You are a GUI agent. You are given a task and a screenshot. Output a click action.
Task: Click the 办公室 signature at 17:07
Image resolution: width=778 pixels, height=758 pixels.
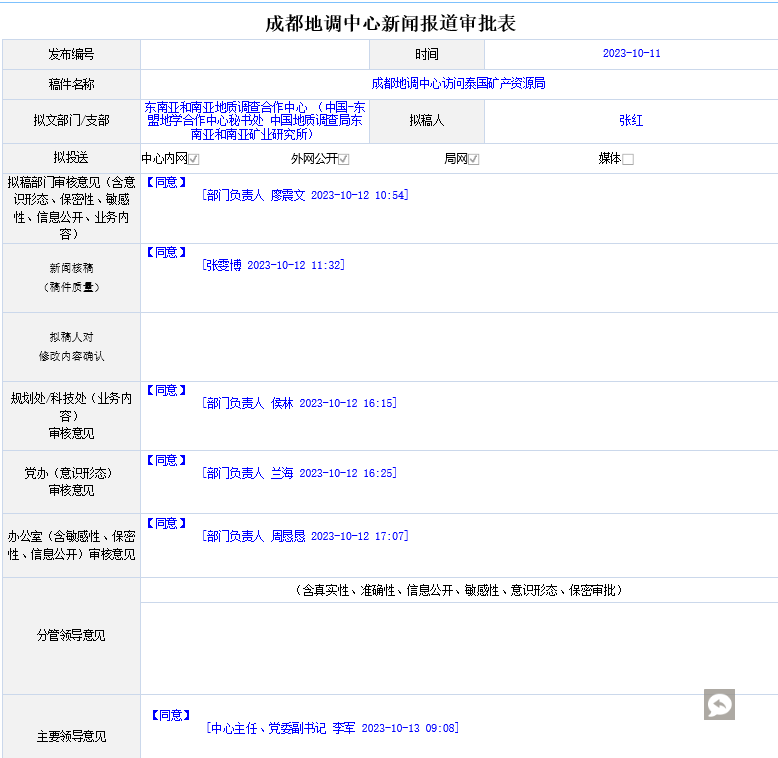coord(304,537)
